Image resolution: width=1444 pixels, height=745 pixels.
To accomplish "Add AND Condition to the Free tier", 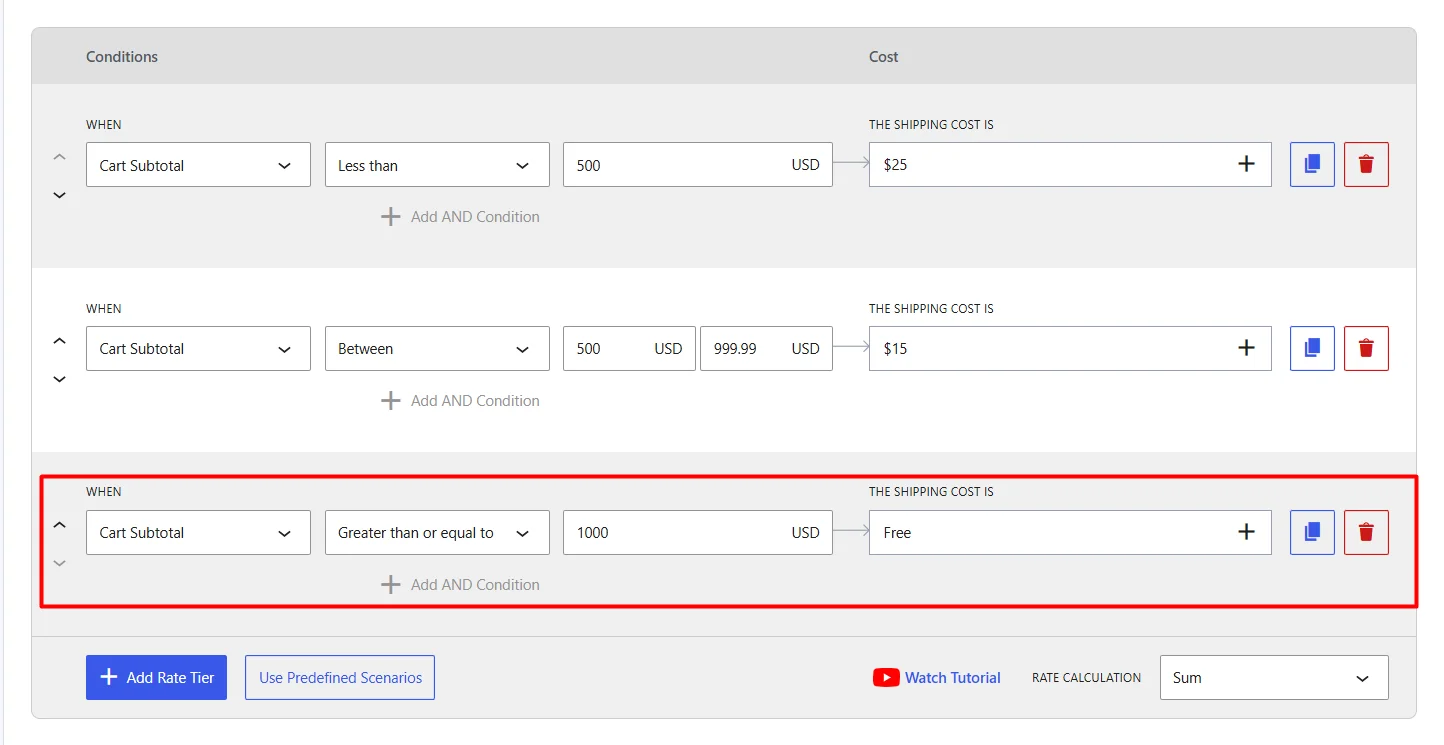I will click(x=460, y=585).
